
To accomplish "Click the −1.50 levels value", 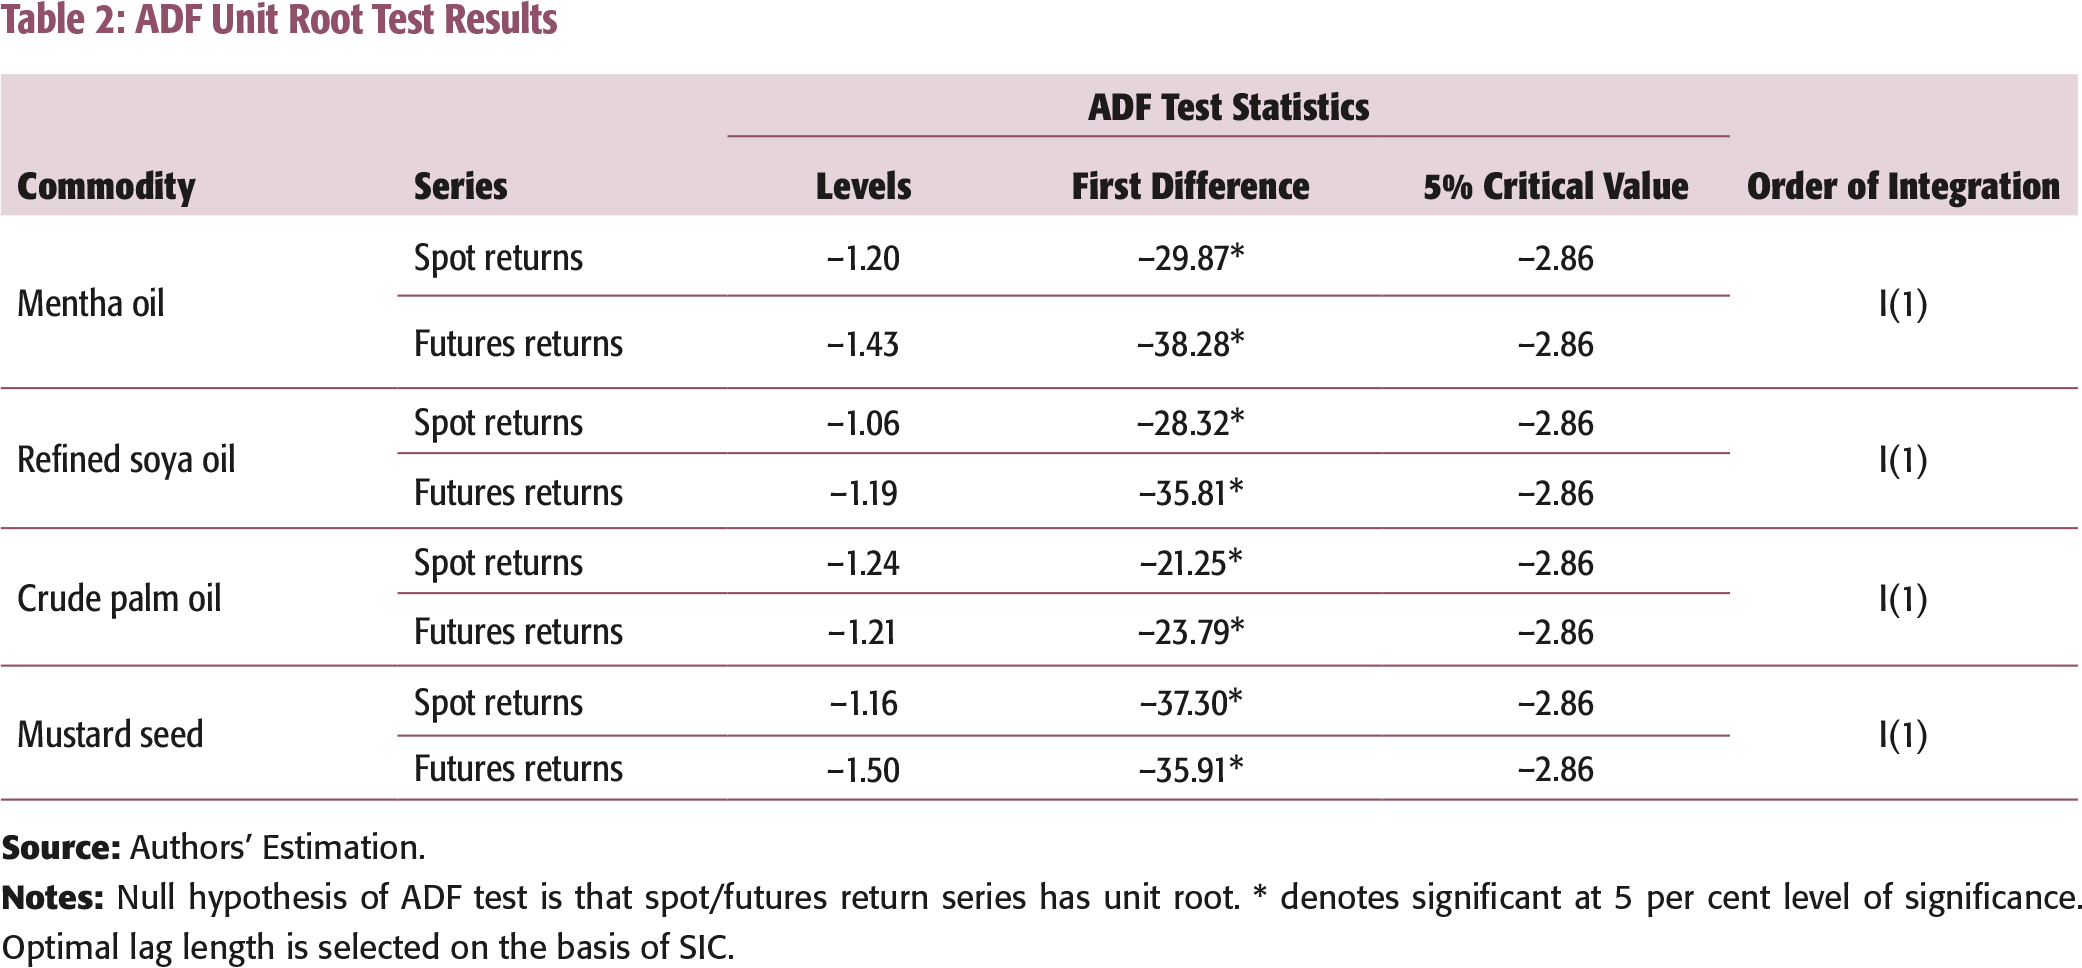I will [863, 770].
